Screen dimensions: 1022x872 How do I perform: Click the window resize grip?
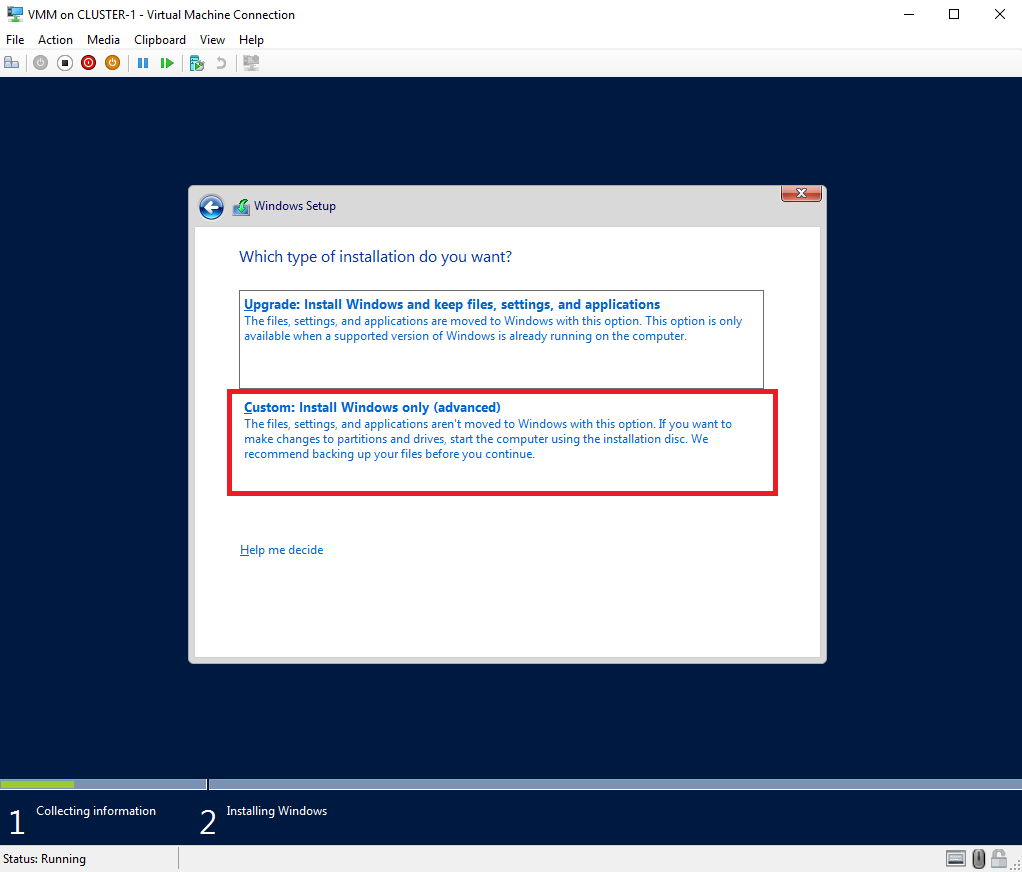[x=1015, y=865]
